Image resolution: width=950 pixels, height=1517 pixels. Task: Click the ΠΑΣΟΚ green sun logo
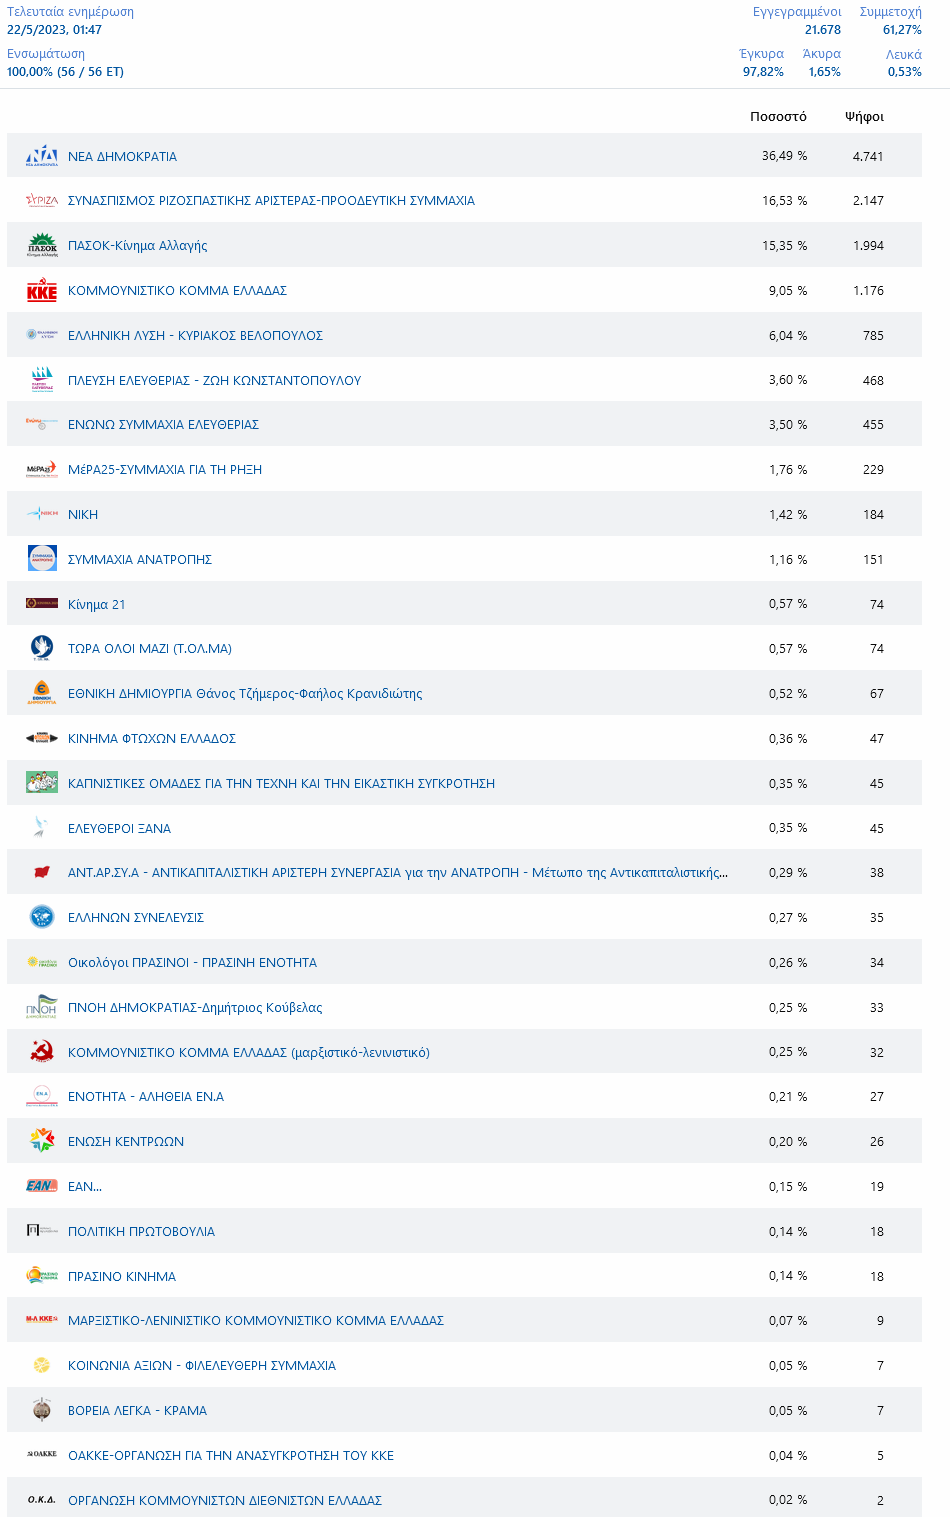[42, 246]
